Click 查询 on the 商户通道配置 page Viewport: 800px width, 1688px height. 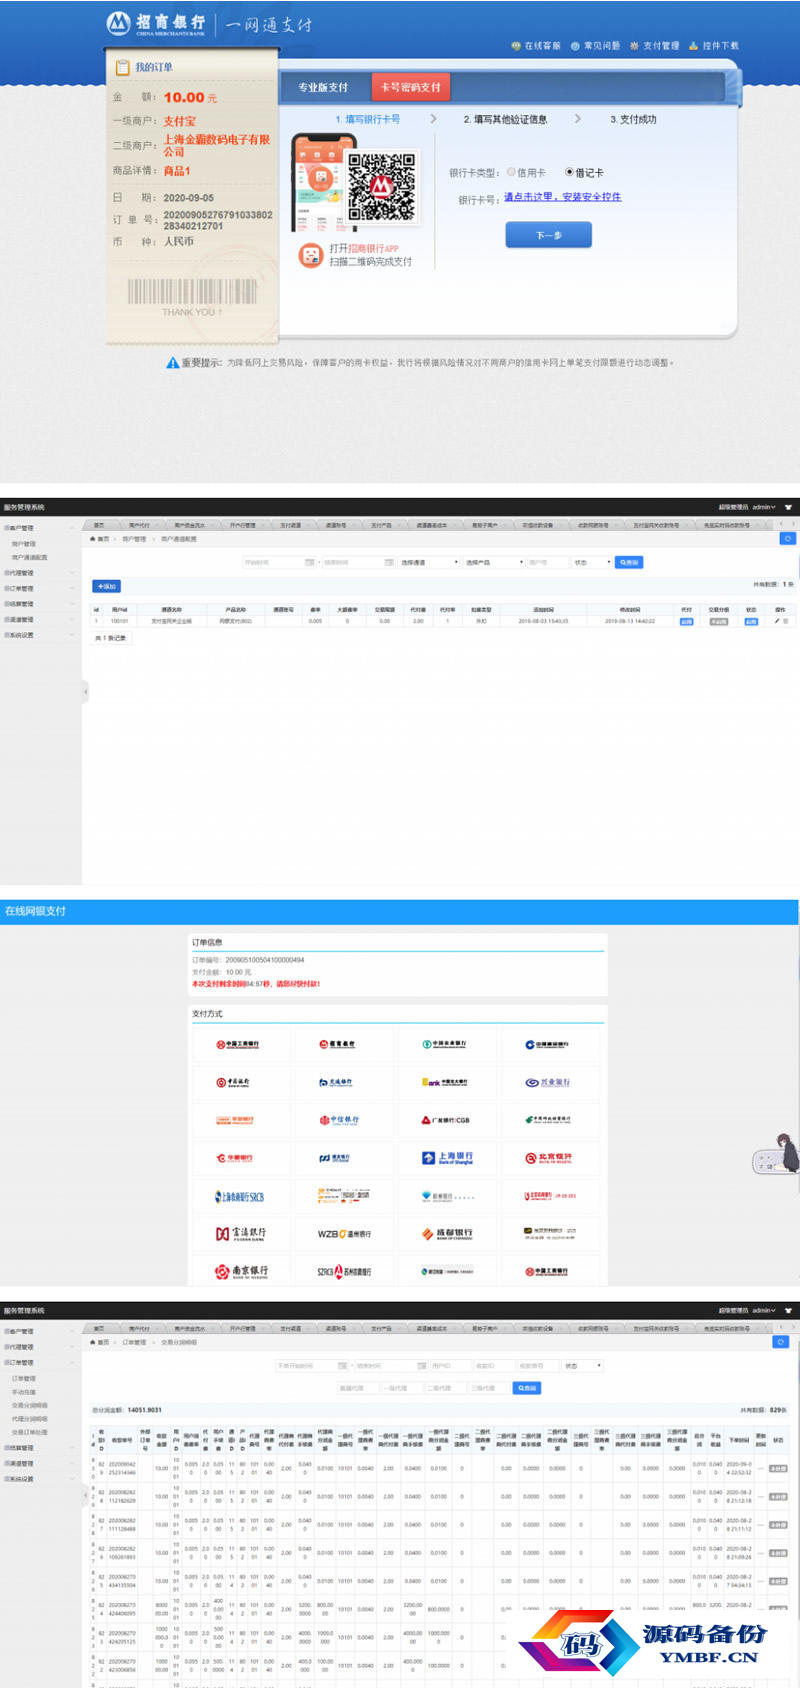pyautogui.click(x=629, y=562)
